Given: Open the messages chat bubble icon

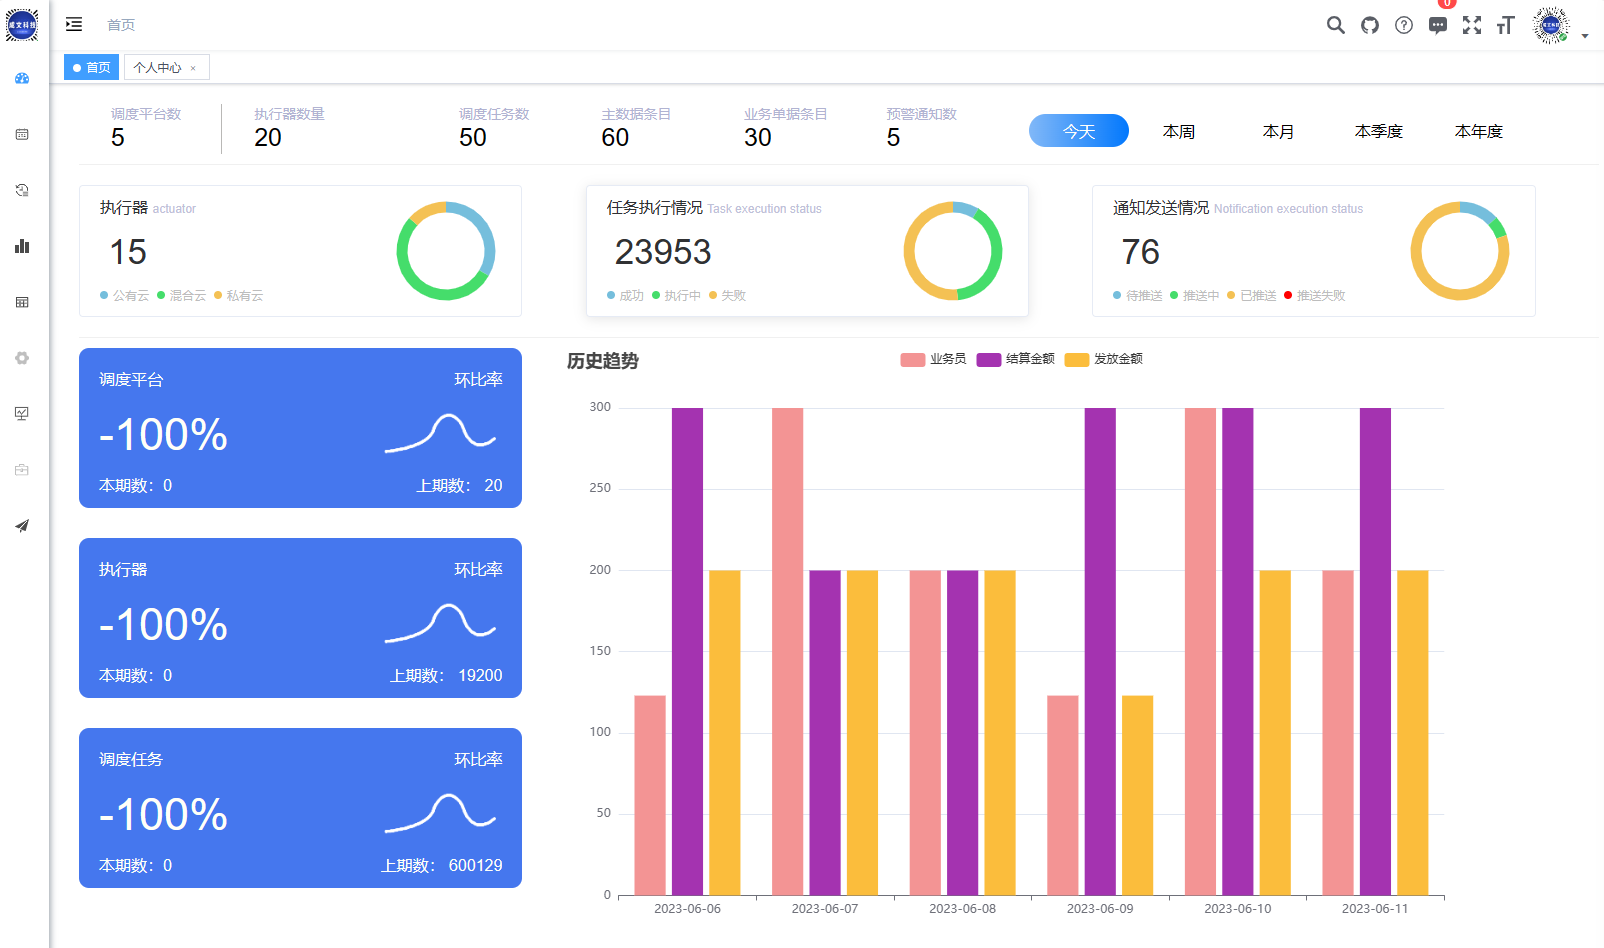Looking at the screenshot, I should (x=1438, y=25).
